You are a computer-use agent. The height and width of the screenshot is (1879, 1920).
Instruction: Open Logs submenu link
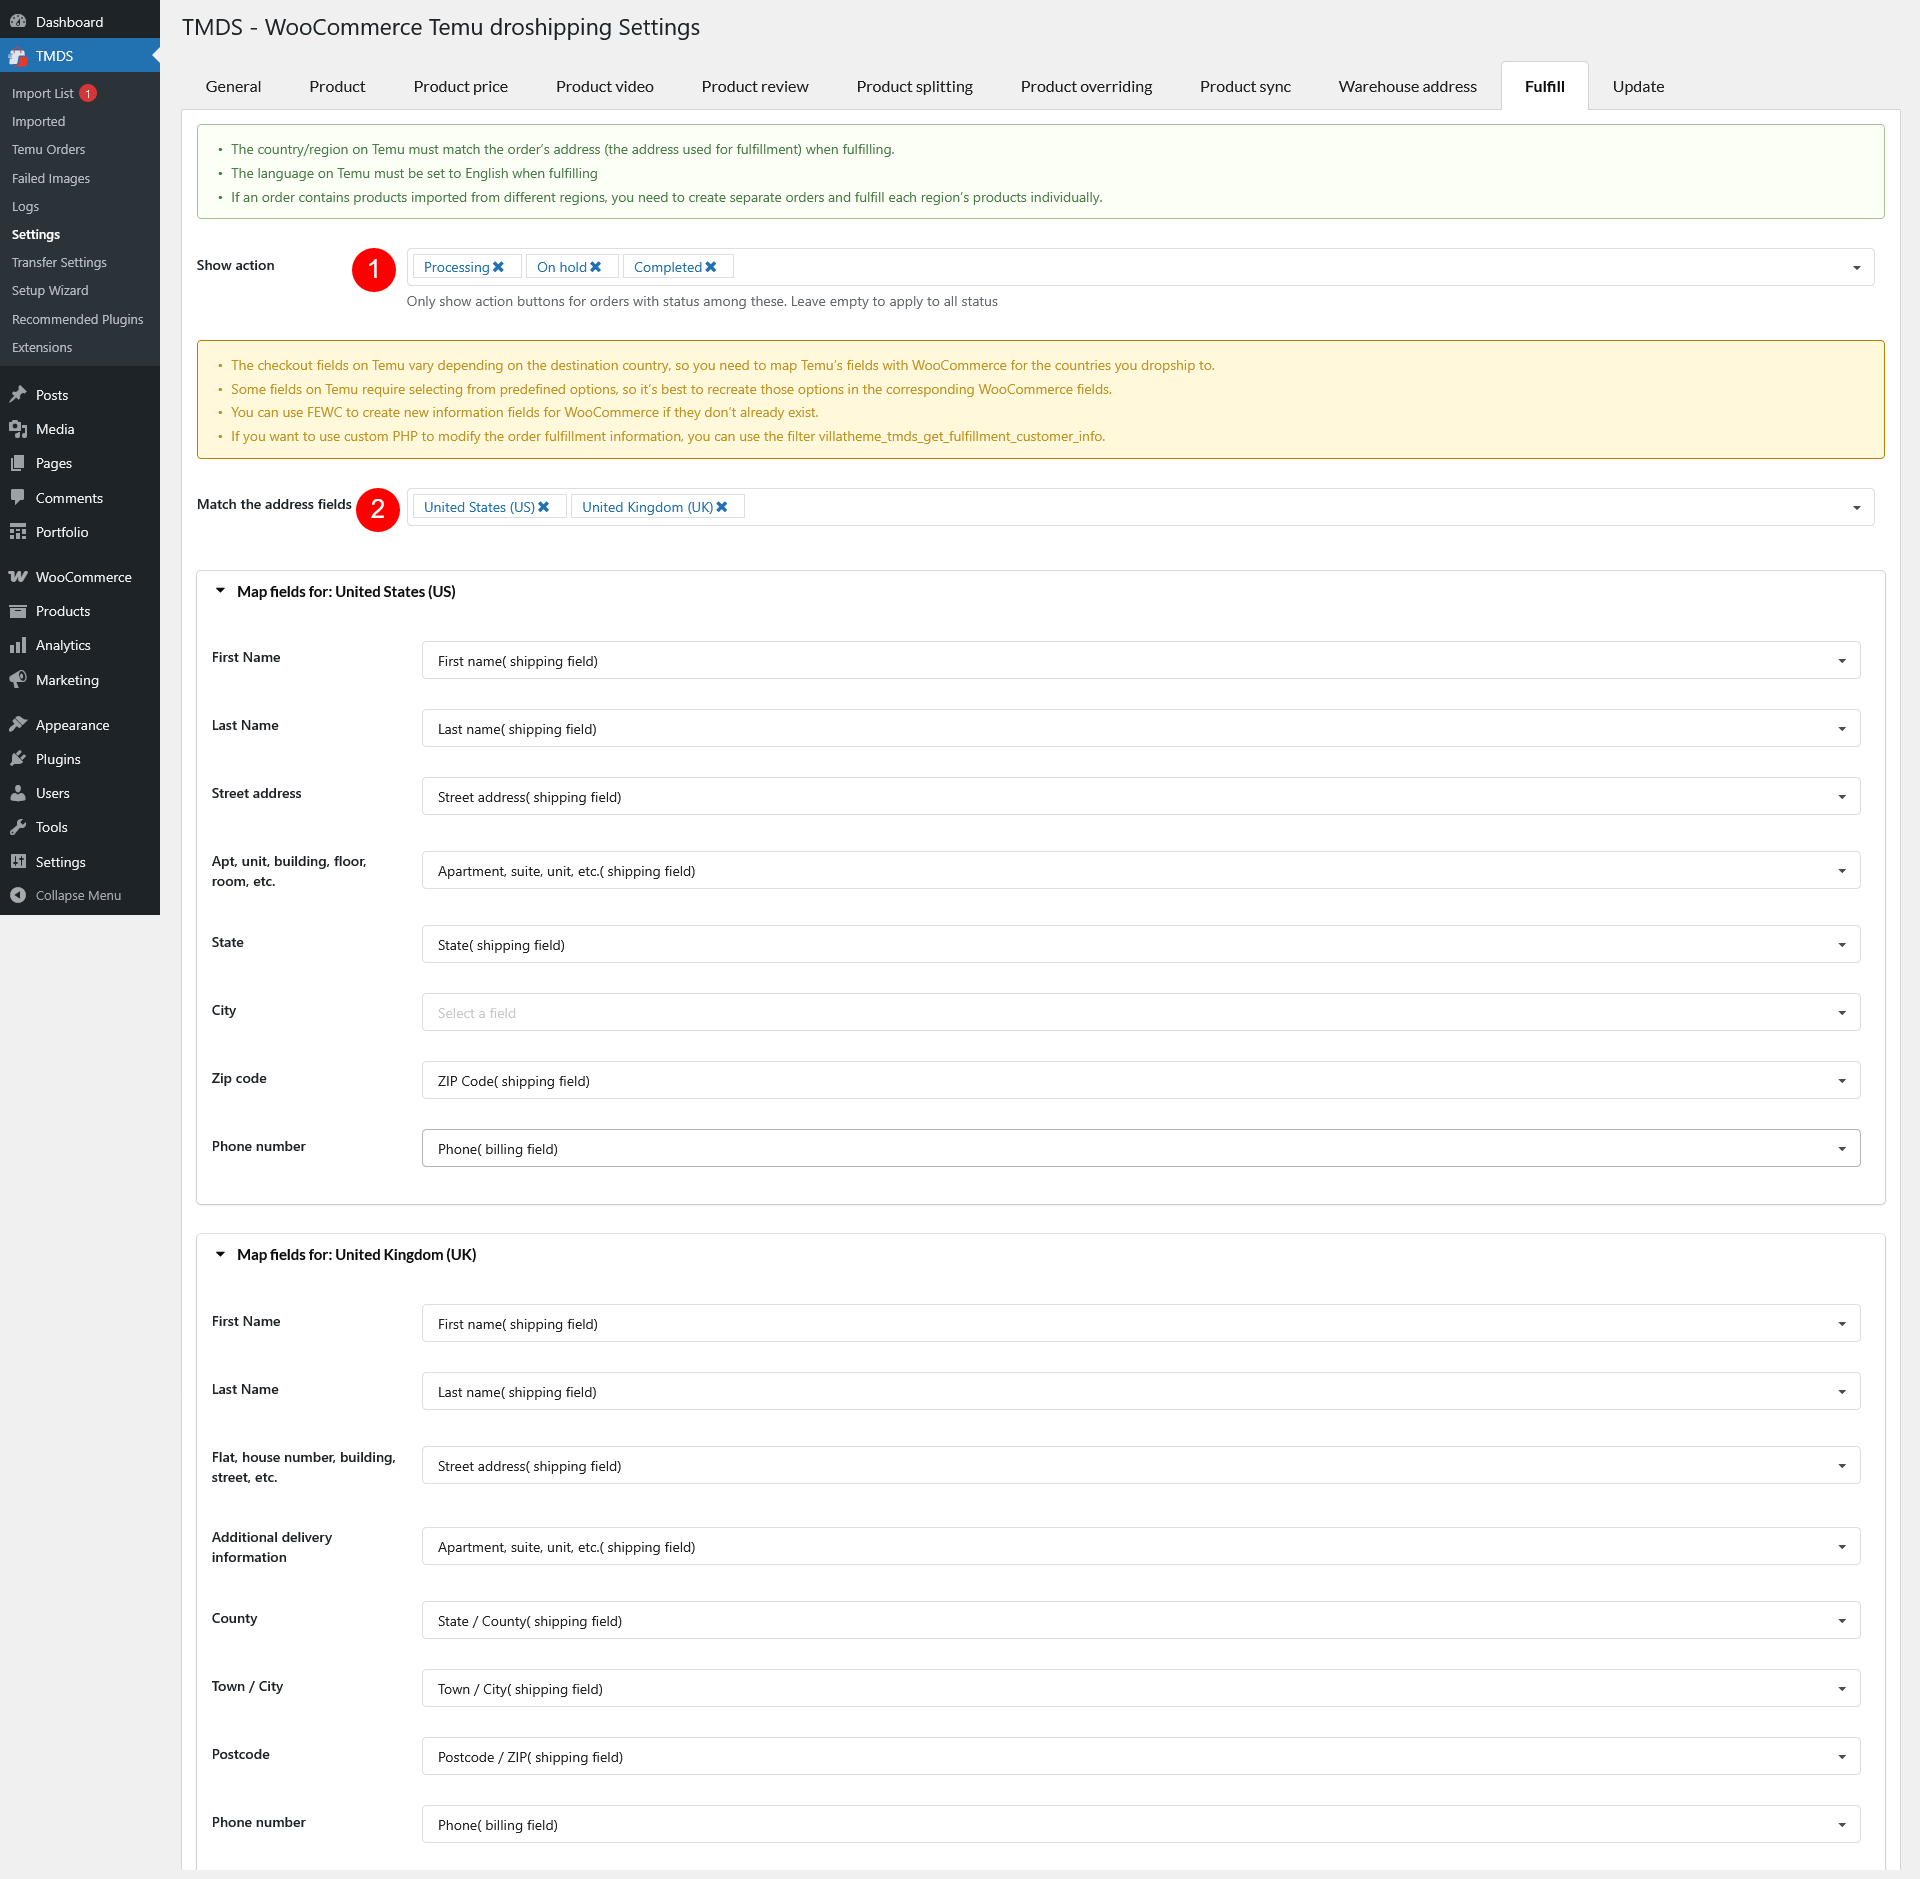pos(25,206)
